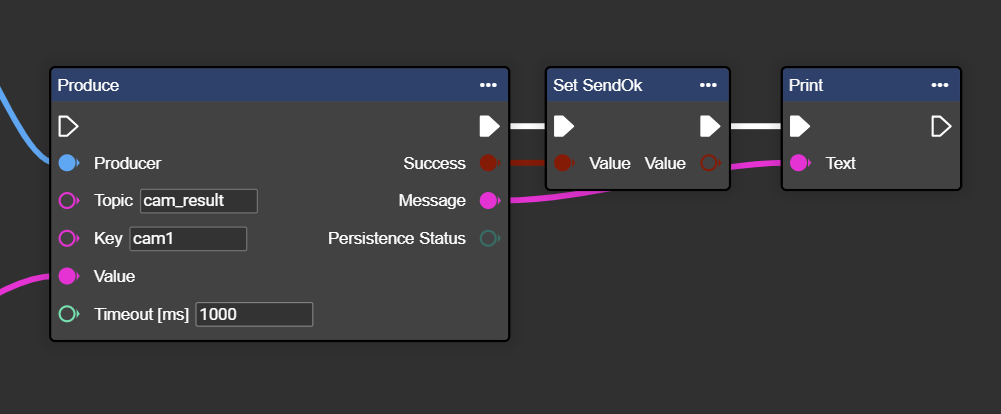
Task: Click the pink Value input pin on Produce
Action: point(68,276)
